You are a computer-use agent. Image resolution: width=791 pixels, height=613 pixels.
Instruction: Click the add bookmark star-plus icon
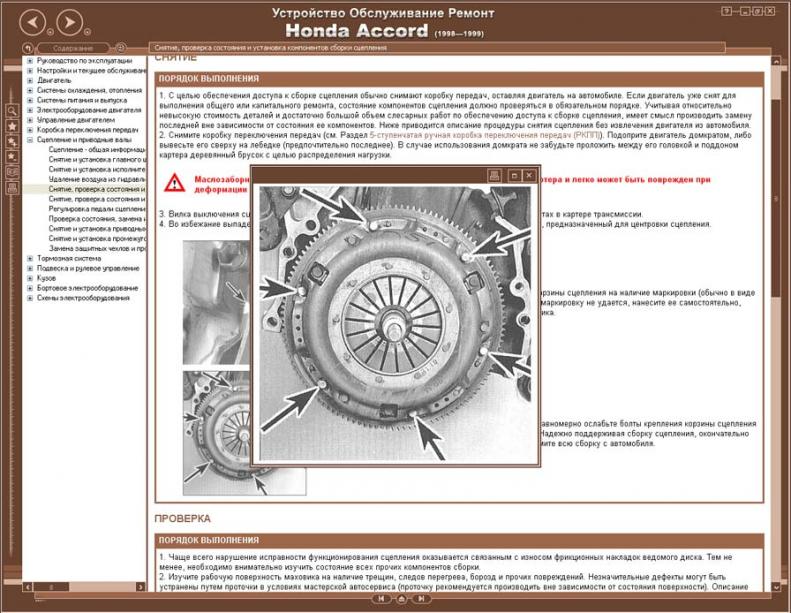point(12,142)
